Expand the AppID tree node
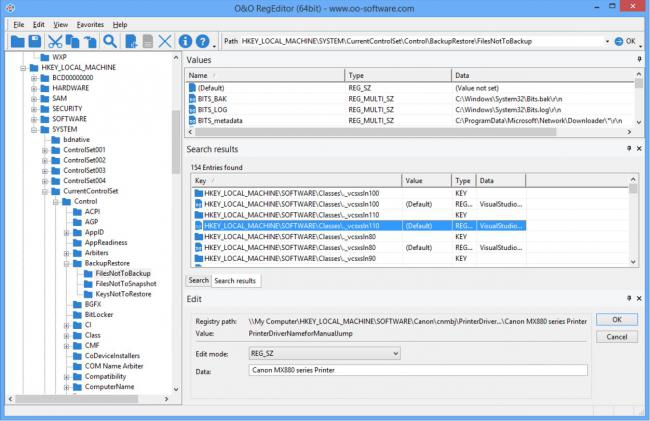650x421 pixels. coord(66,232)
